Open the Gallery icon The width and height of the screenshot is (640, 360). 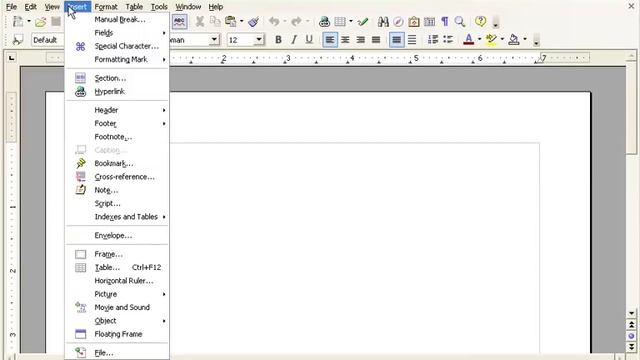(x=413, y=22)
